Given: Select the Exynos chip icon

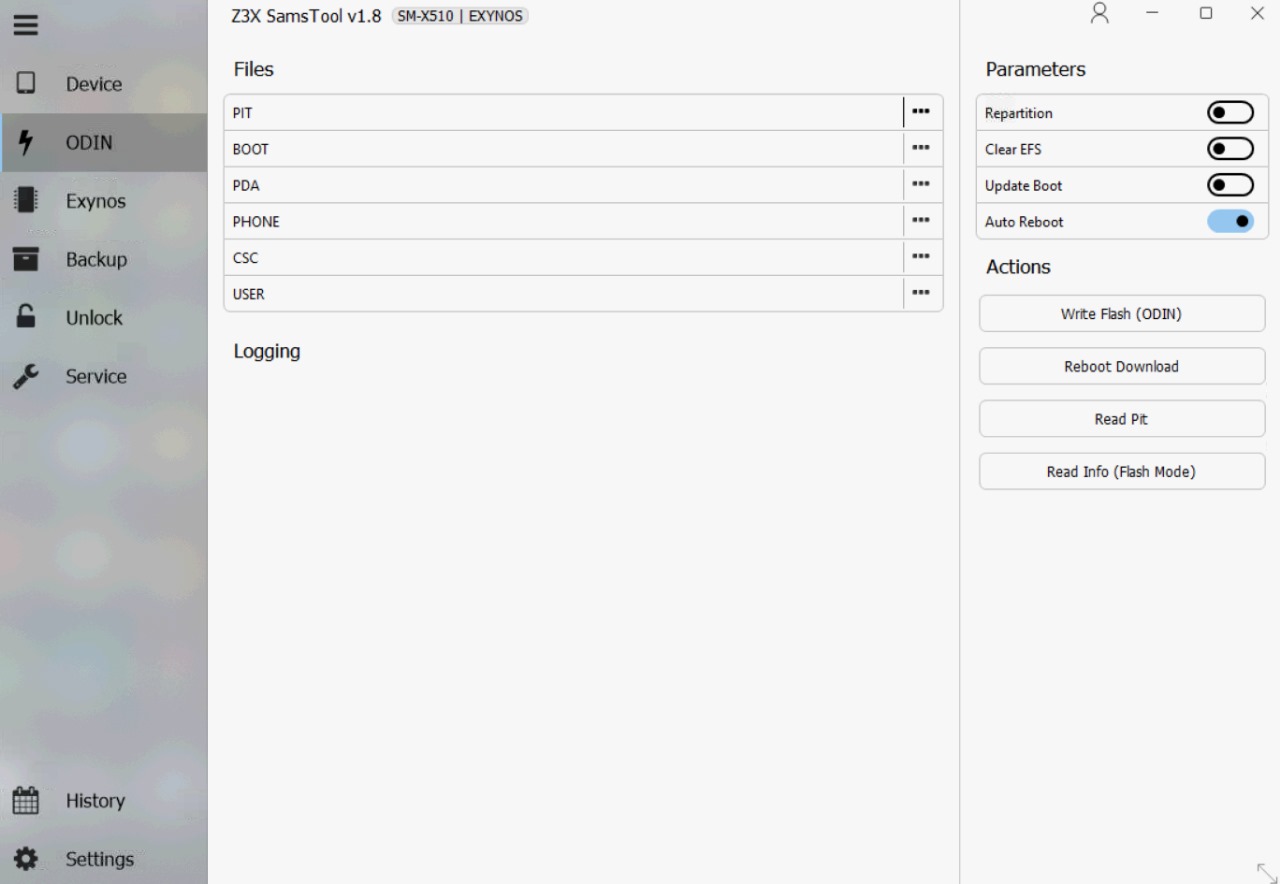Looking at the screenshot, I should point(25,201).
